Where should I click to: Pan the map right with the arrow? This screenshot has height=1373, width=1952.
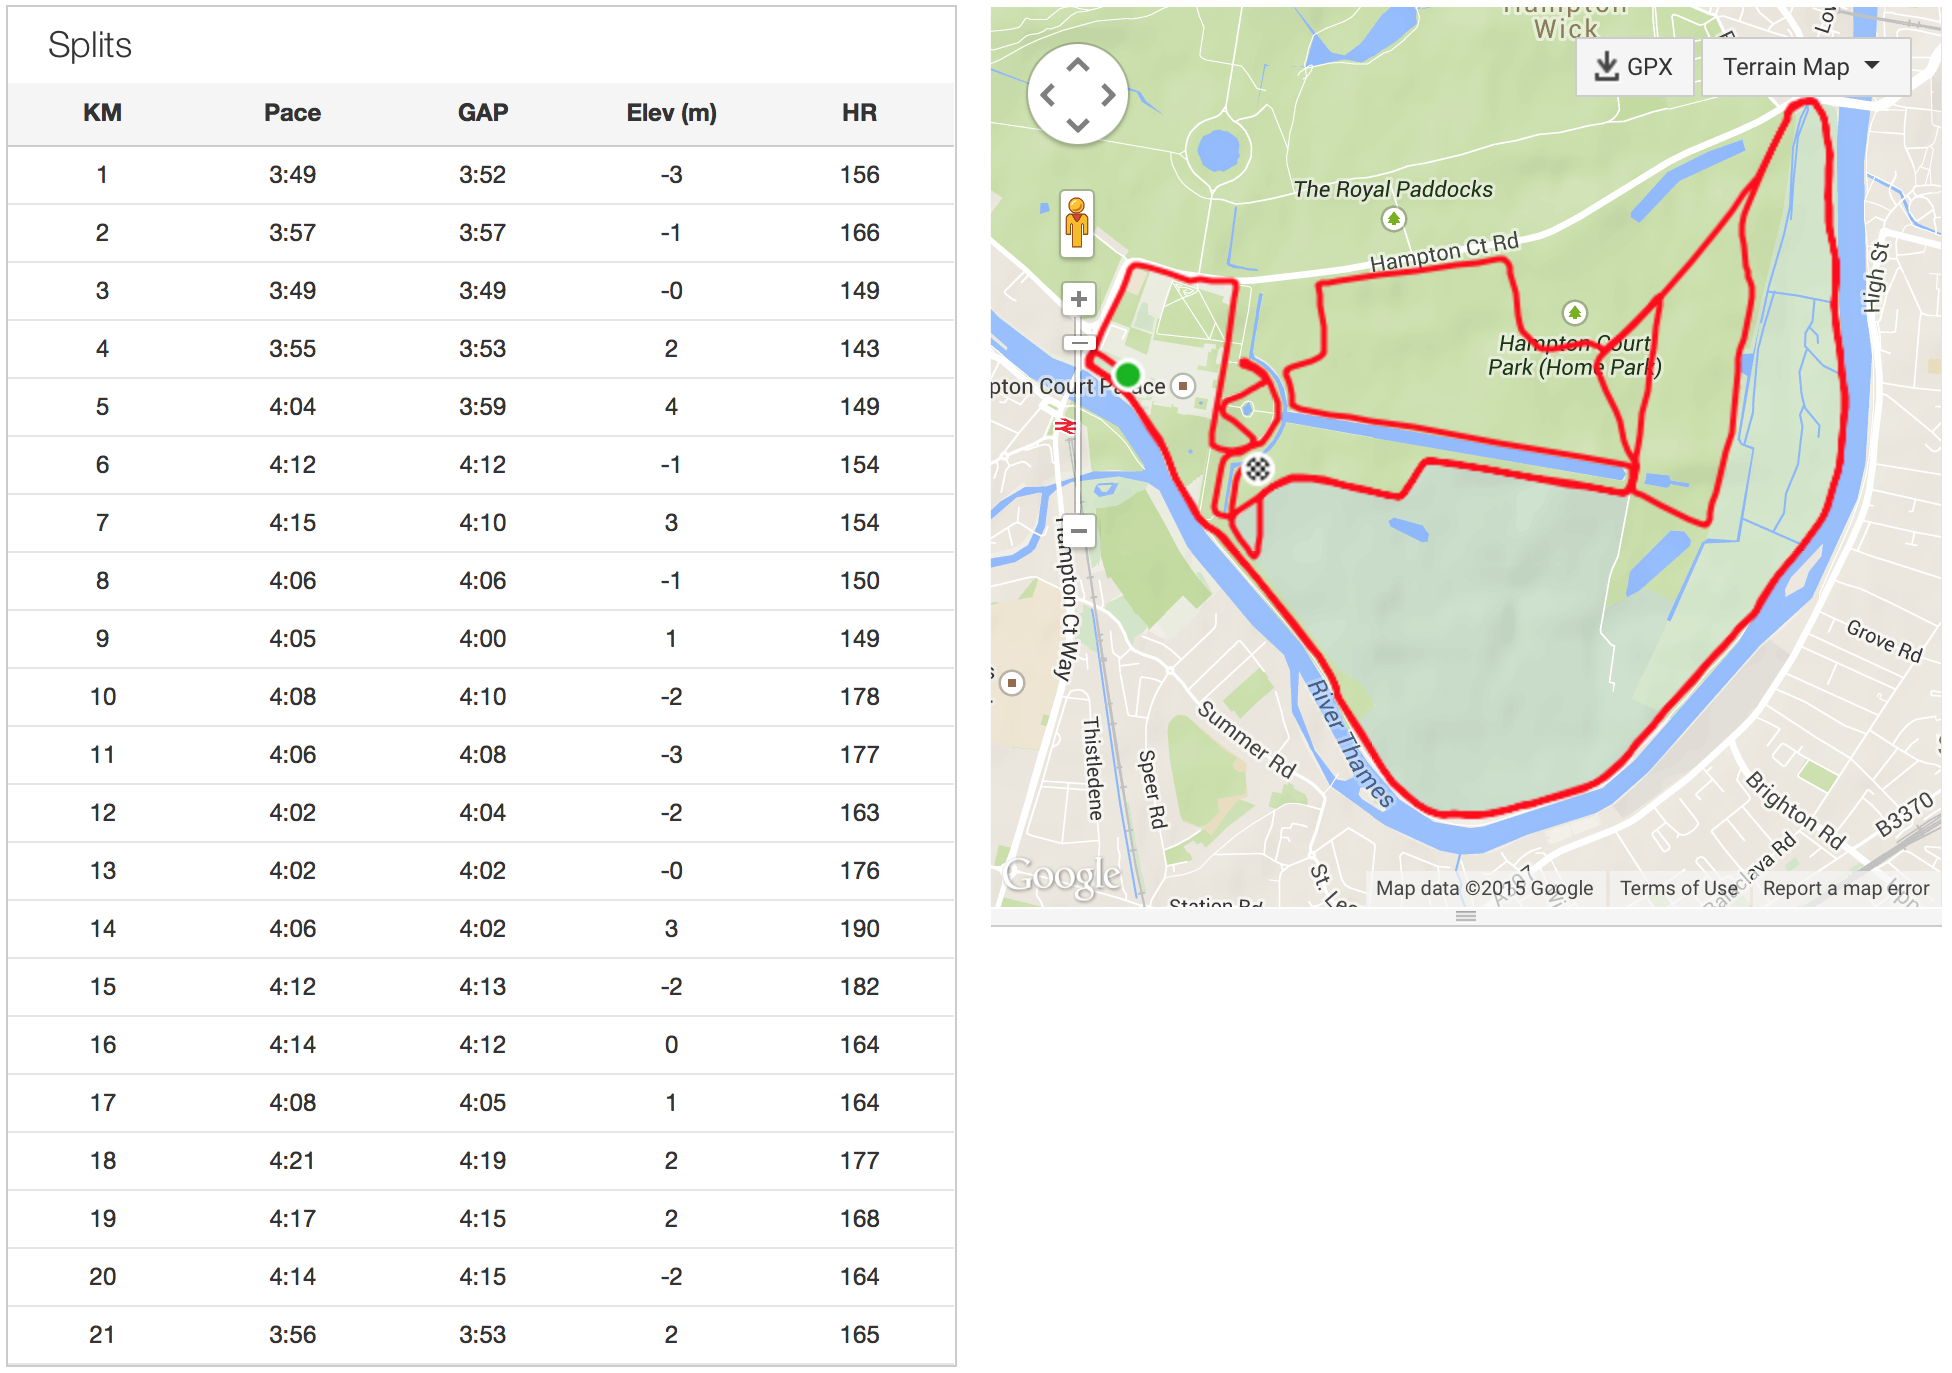click(x=1108, y=95)
